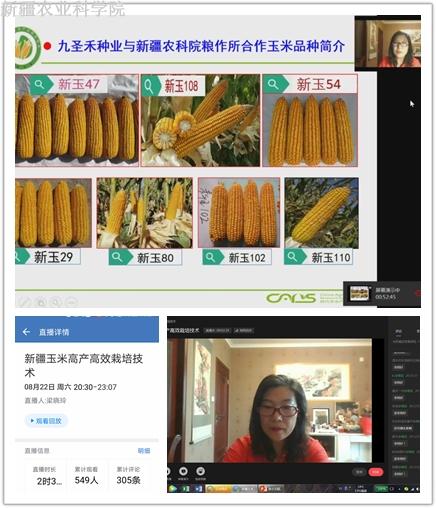
Task: Open the PowerPoint item in the taskbar
Action: coord(270,488)
